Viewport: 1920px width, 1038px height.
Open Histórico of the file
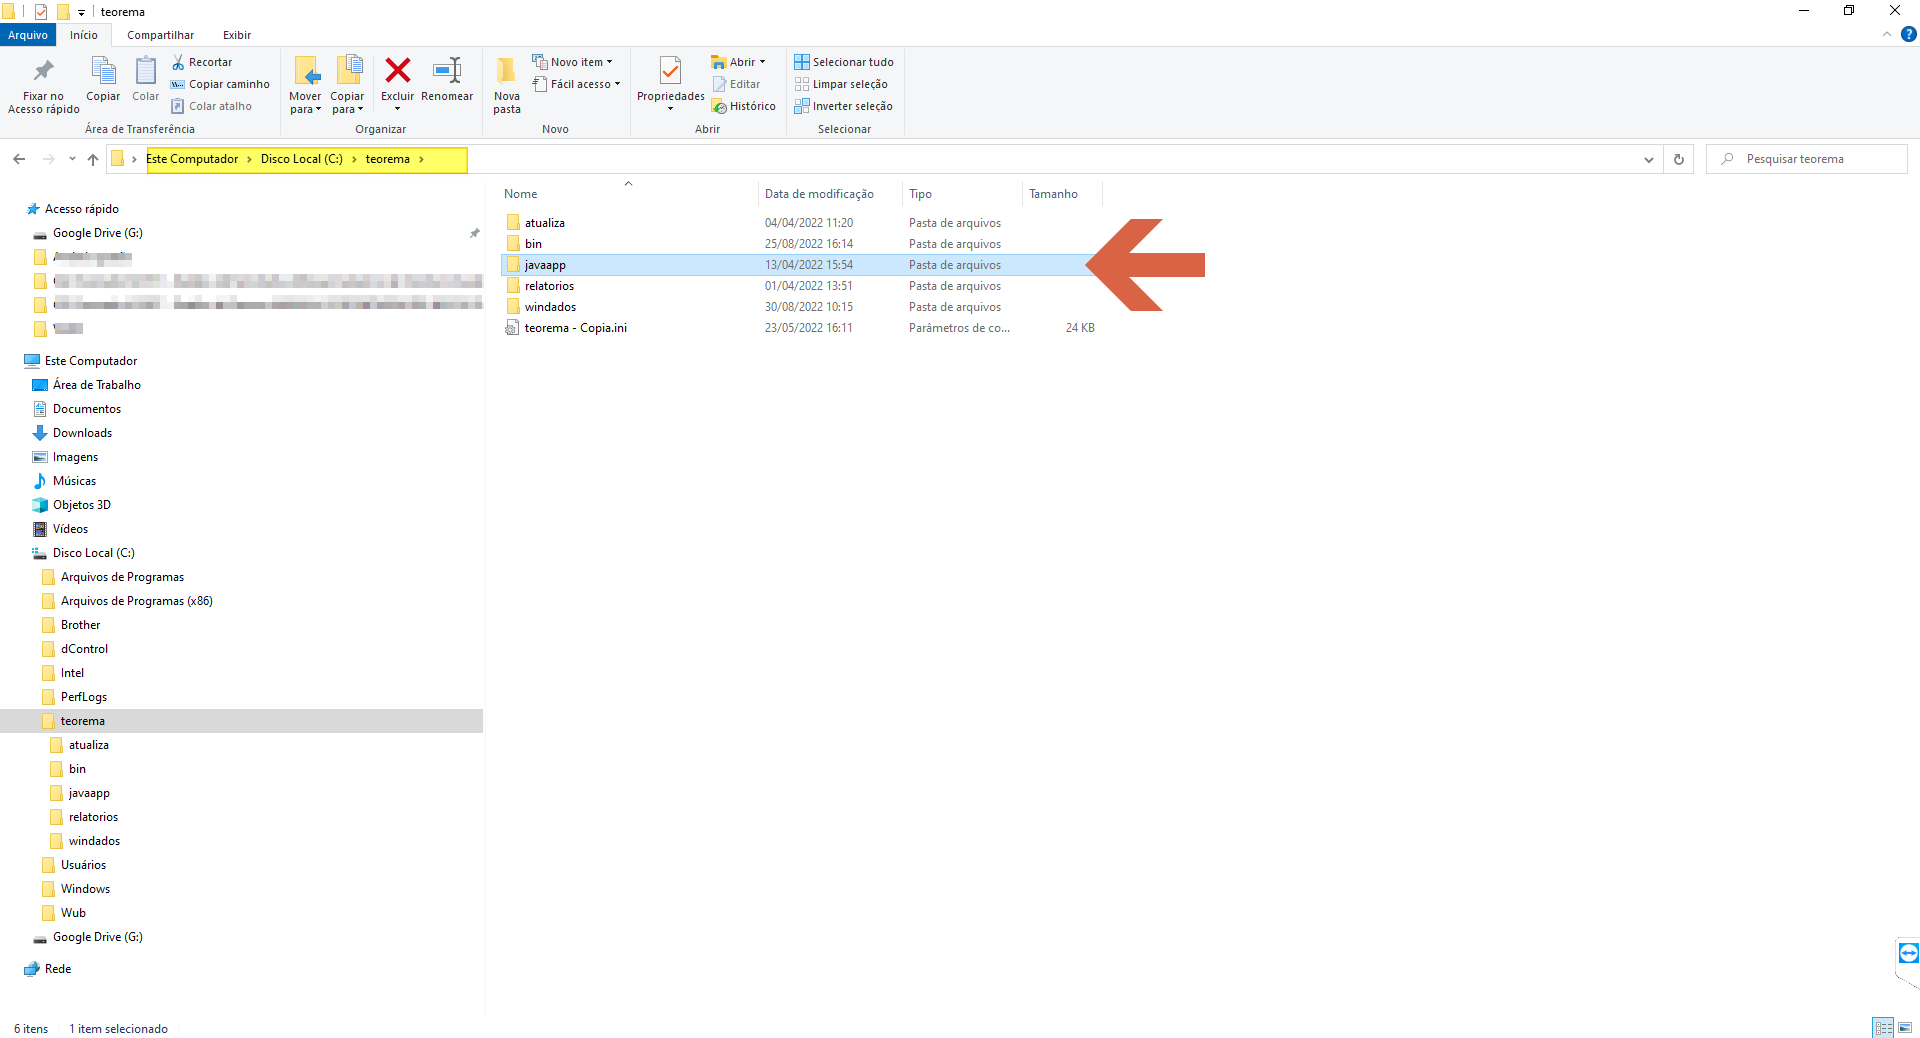pyautogui.click(x=743, y=106)
